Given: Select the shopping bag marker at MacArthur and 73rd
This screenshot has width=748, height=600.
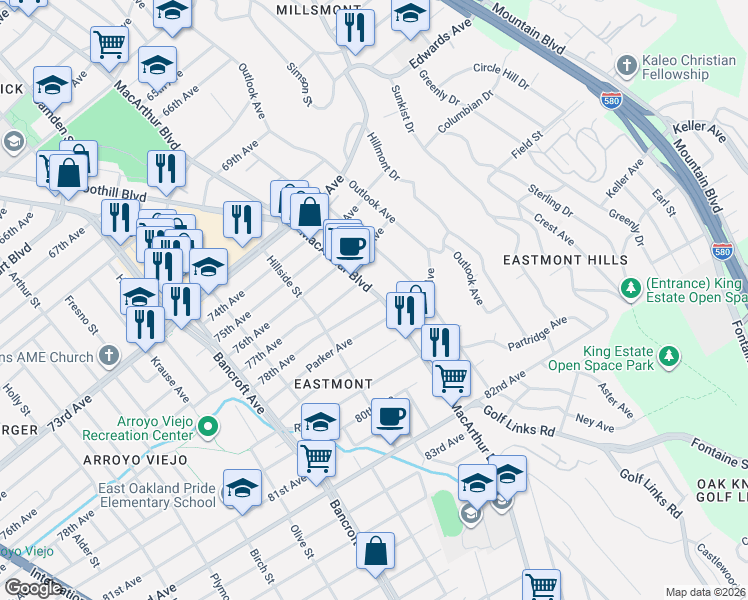Looking at the screenshot, I should point(309,212).
